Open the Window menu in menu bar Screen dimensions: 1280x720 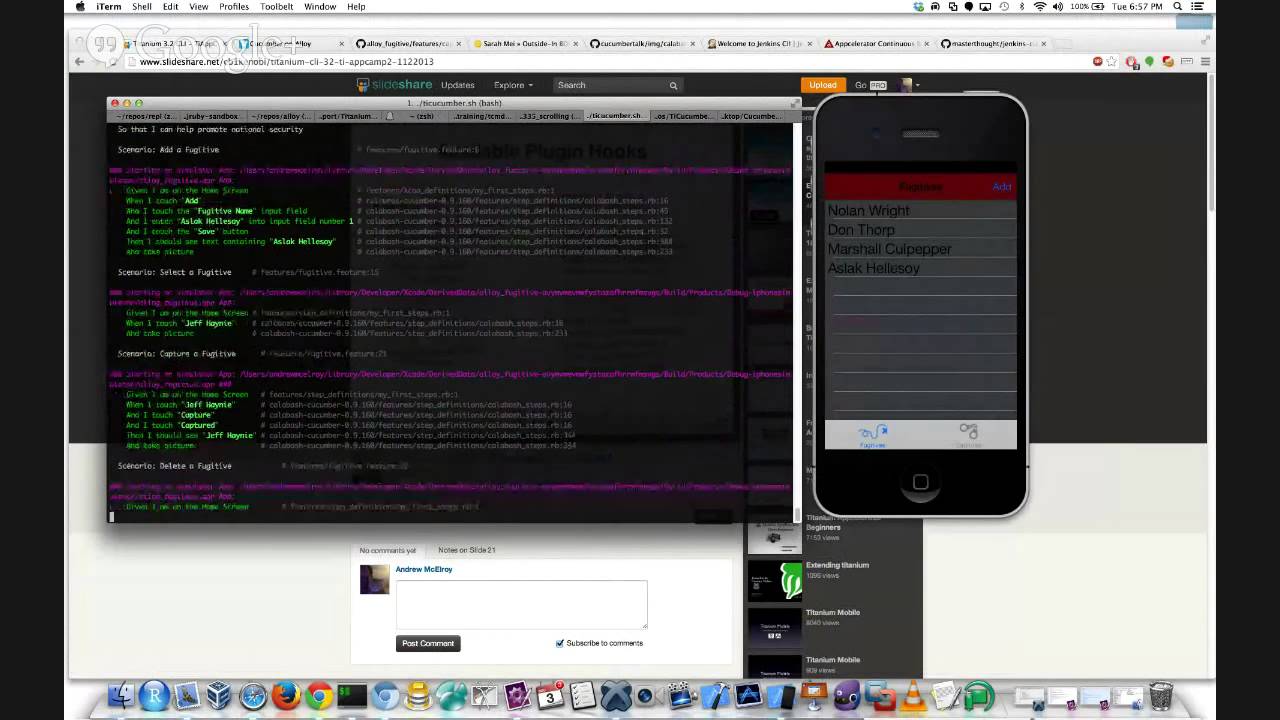(x=320, y=7)
